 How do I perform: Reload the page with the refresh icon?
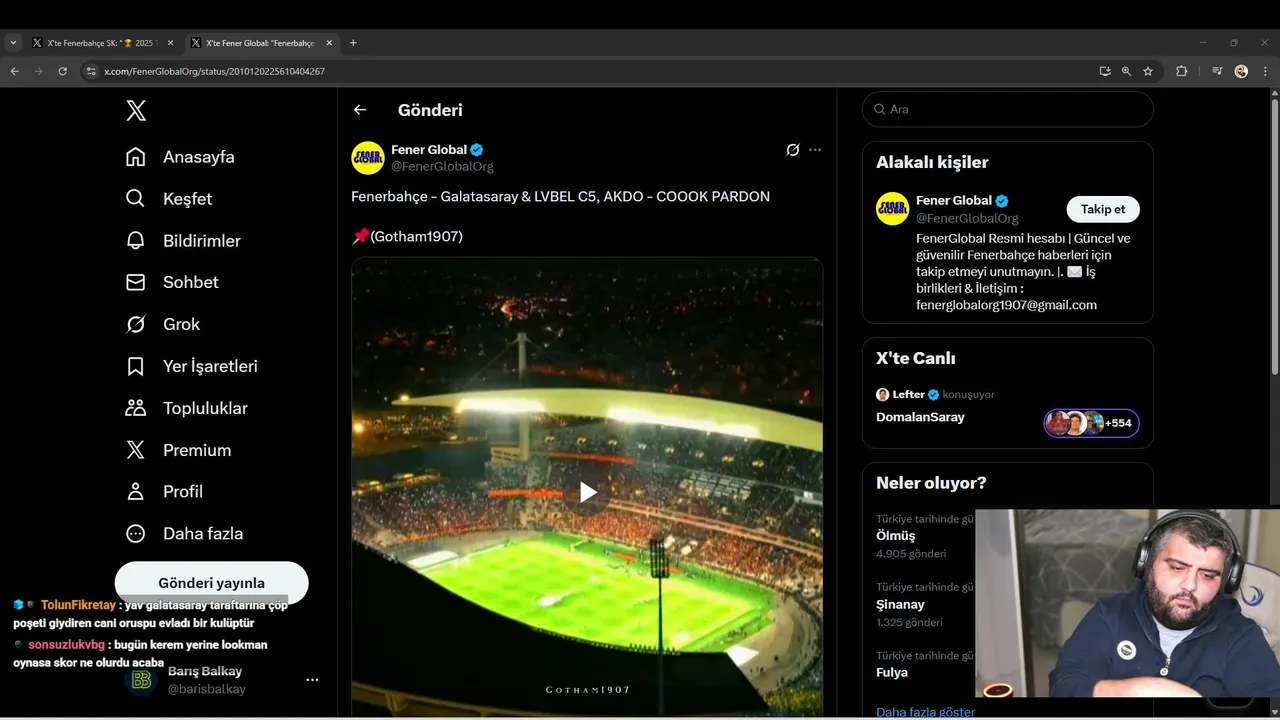[x=62, y=71]
